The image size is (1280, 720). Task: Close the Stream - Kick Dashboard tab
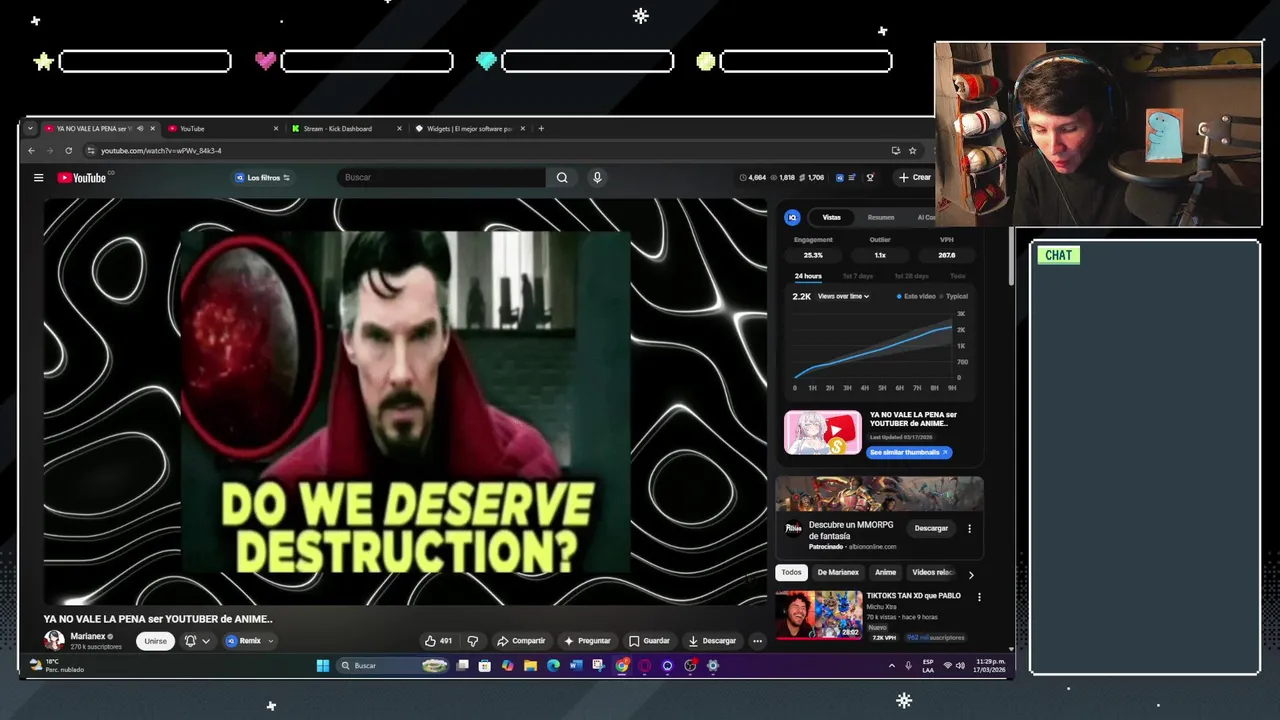[399, 128]
